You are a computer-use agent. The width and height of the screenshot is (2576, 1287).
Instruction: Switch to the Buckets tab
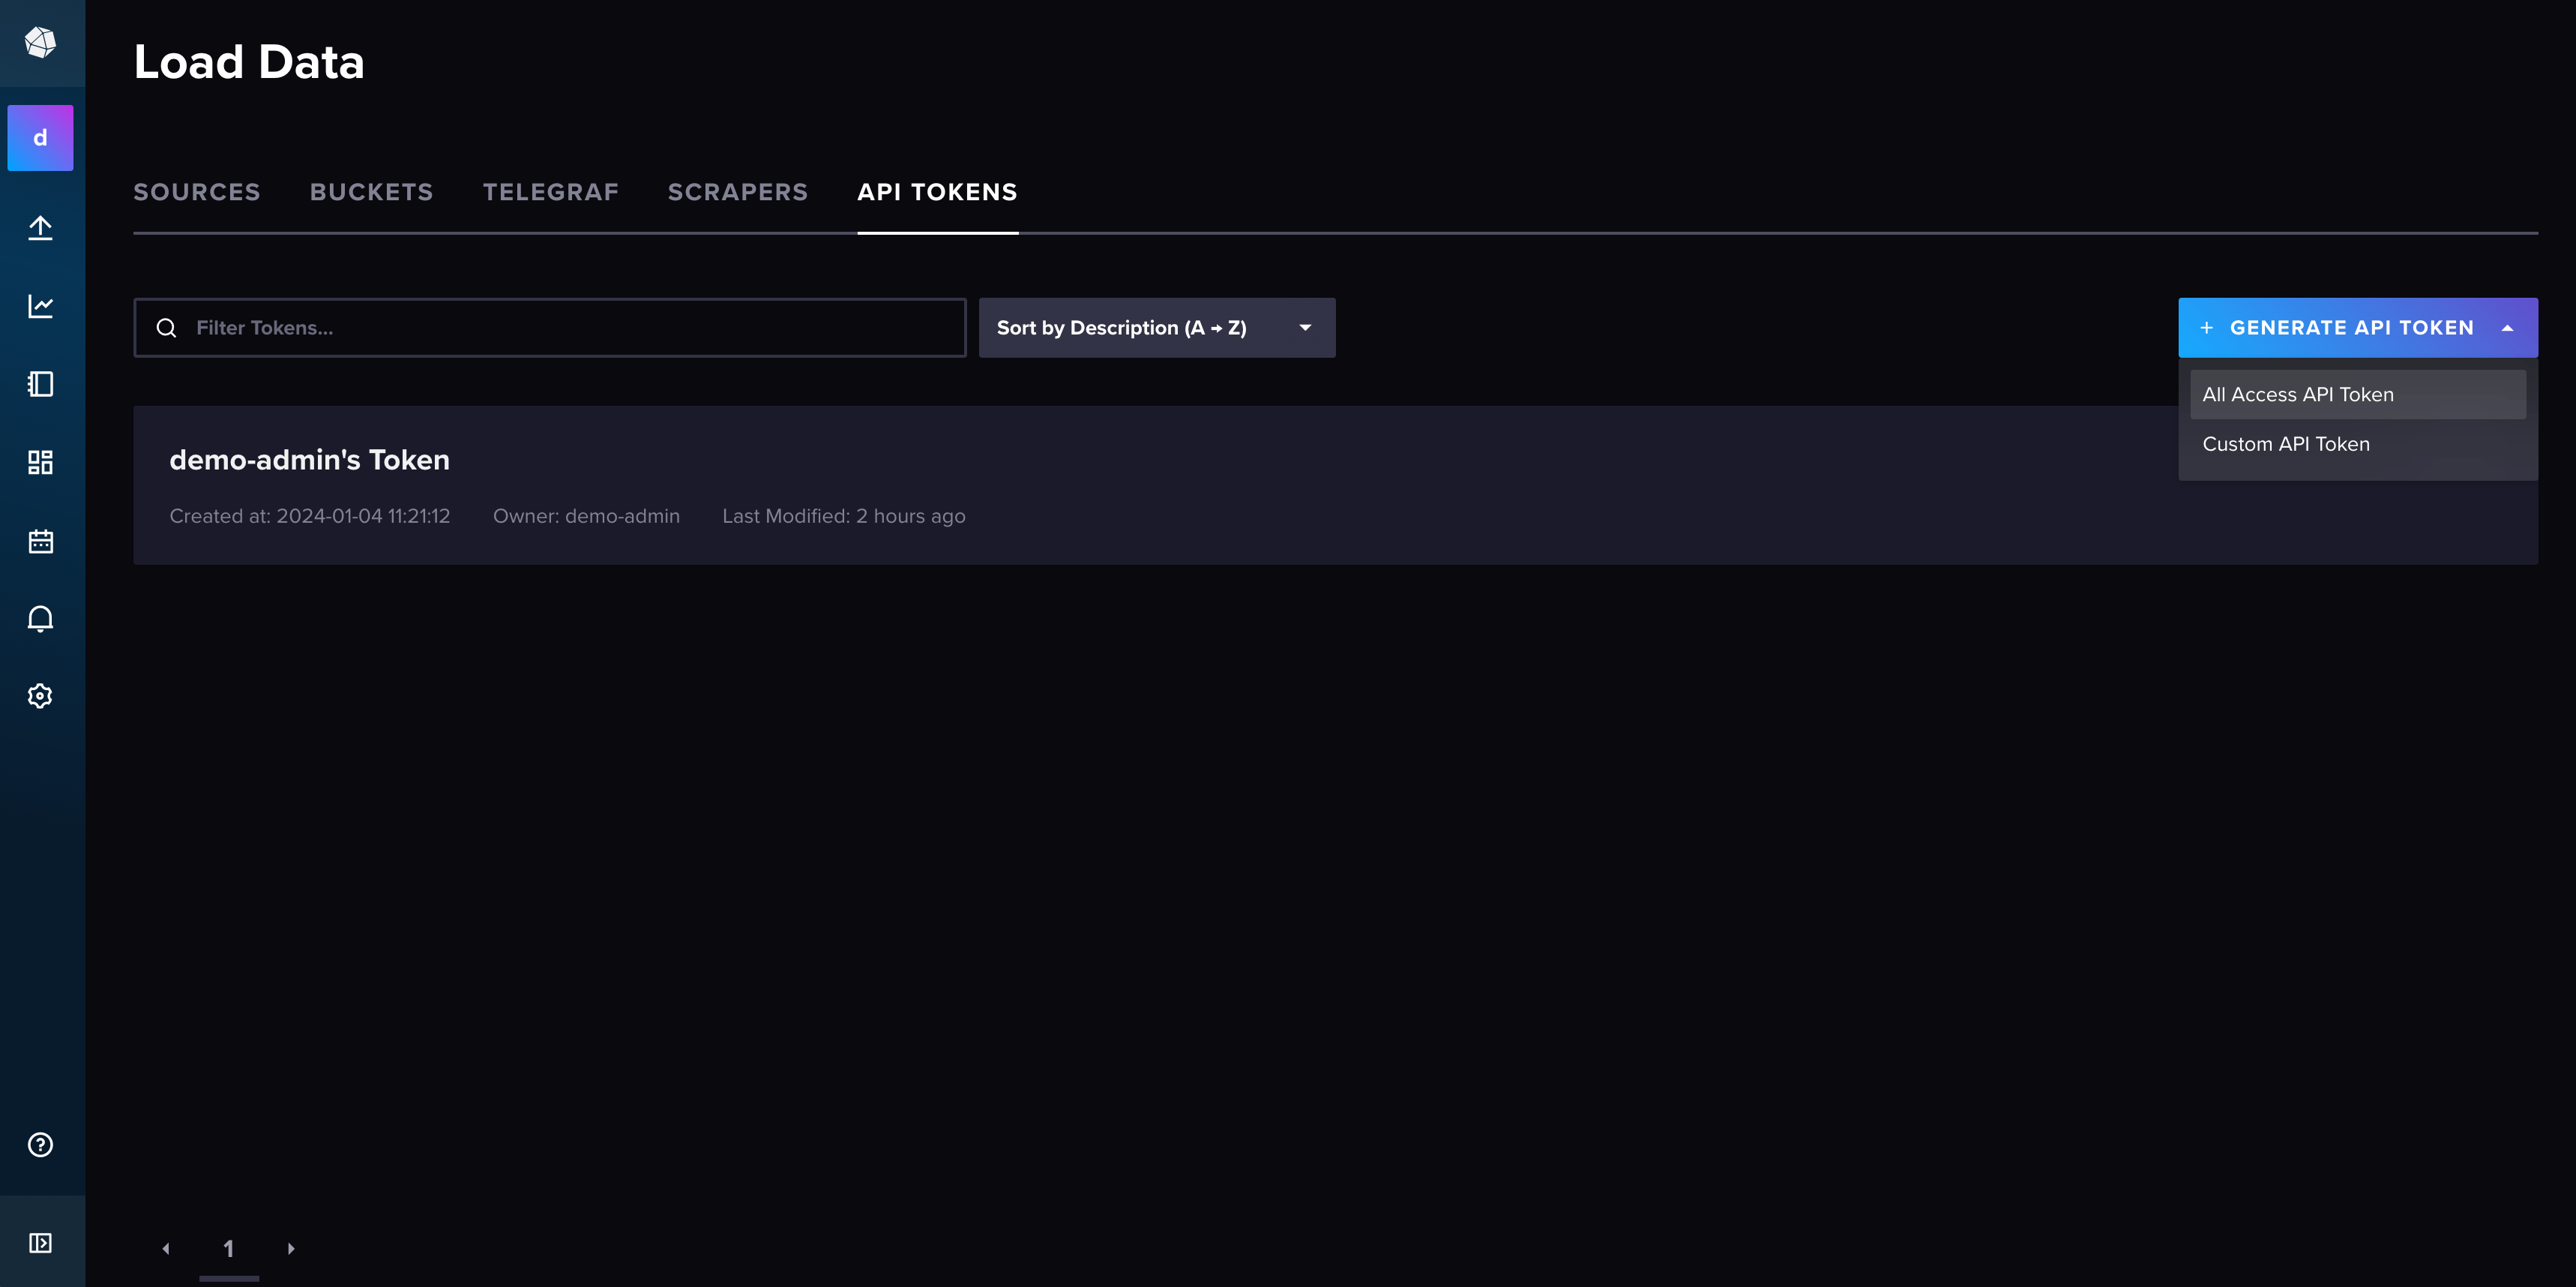coord(371,192)
